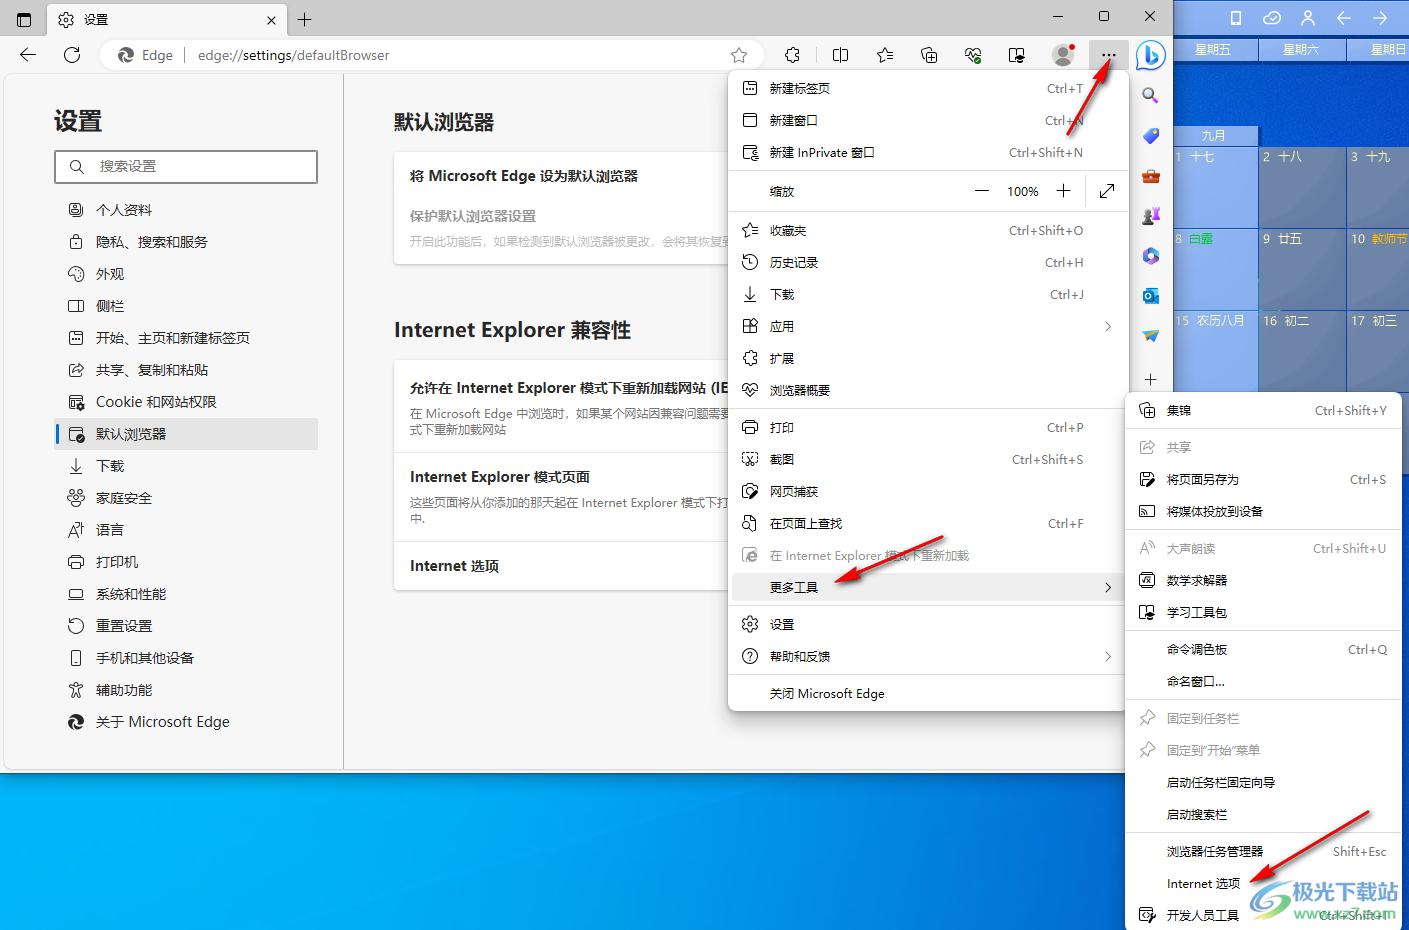Click the browser Back arrow
1409x930 pixels.
coord(28,55)
